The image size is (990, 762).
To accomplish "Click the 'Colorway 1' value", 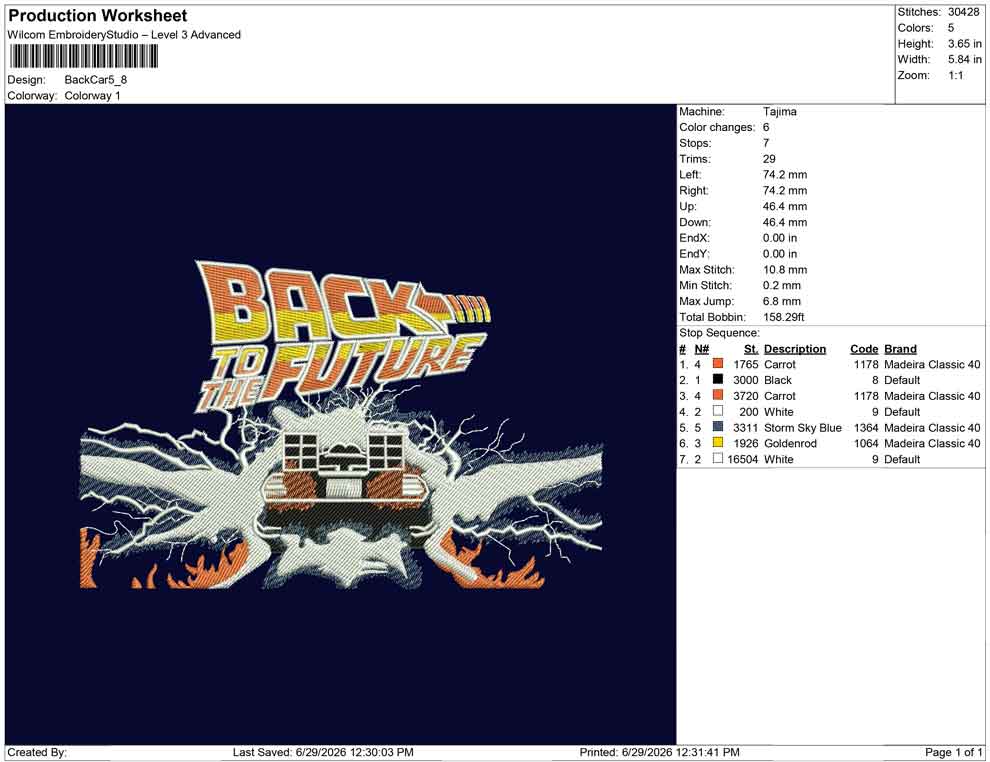I will click(x=92, y=96).
